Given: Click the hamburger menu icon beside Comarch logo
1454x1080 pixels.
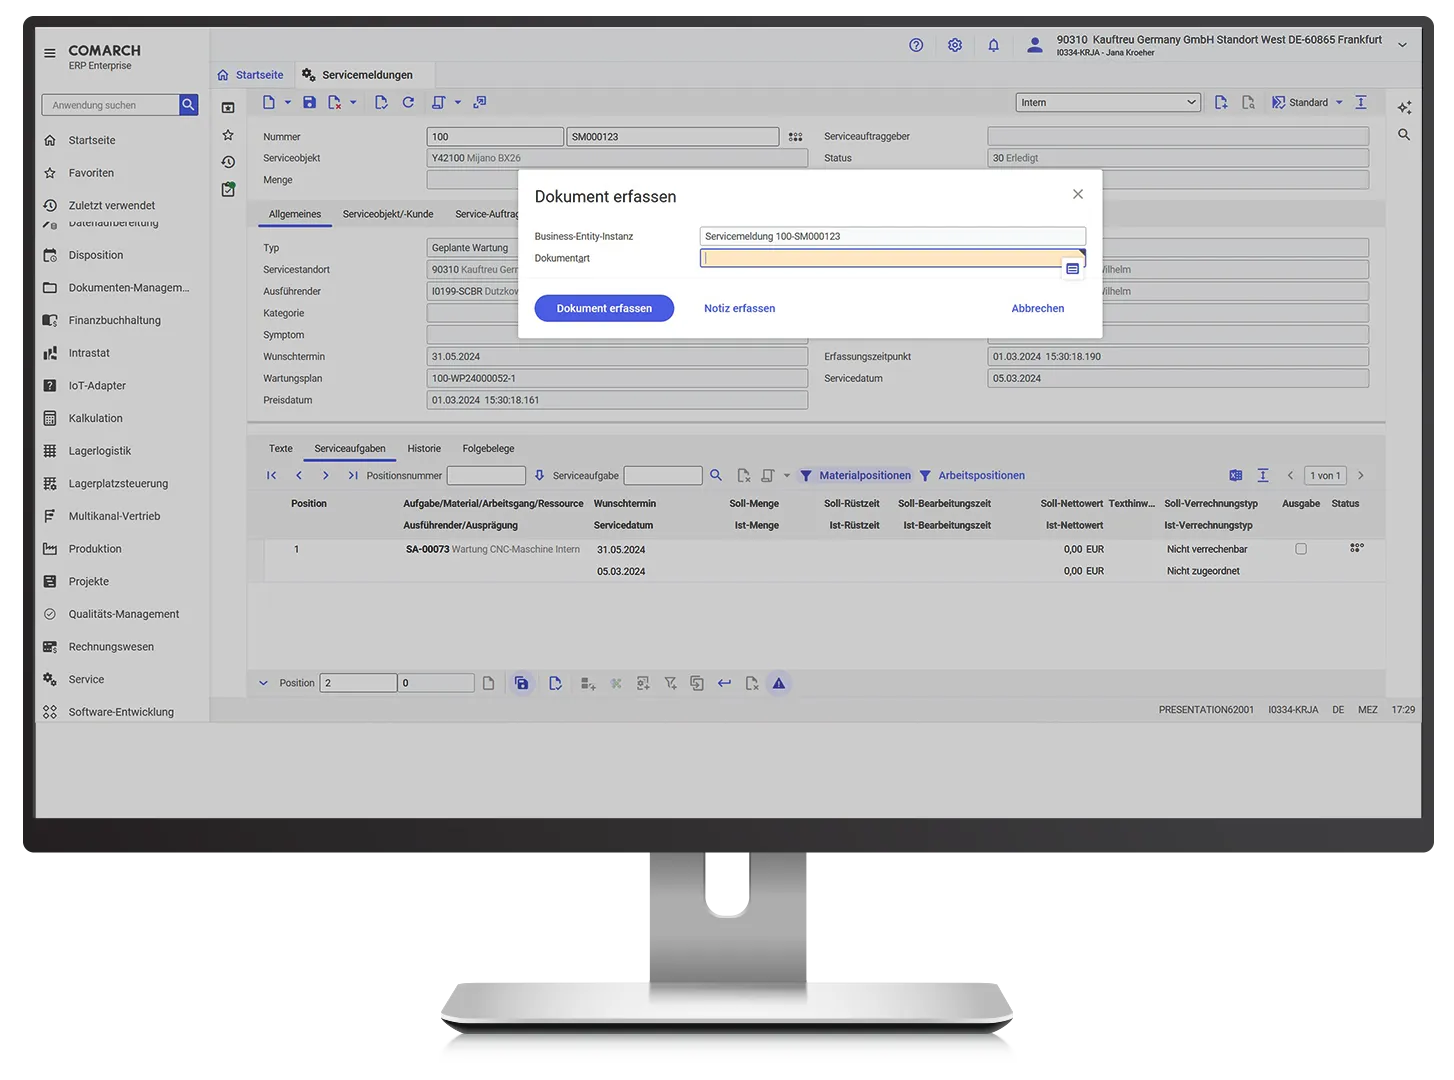Looking at the screenshot, I should [50, 53].
